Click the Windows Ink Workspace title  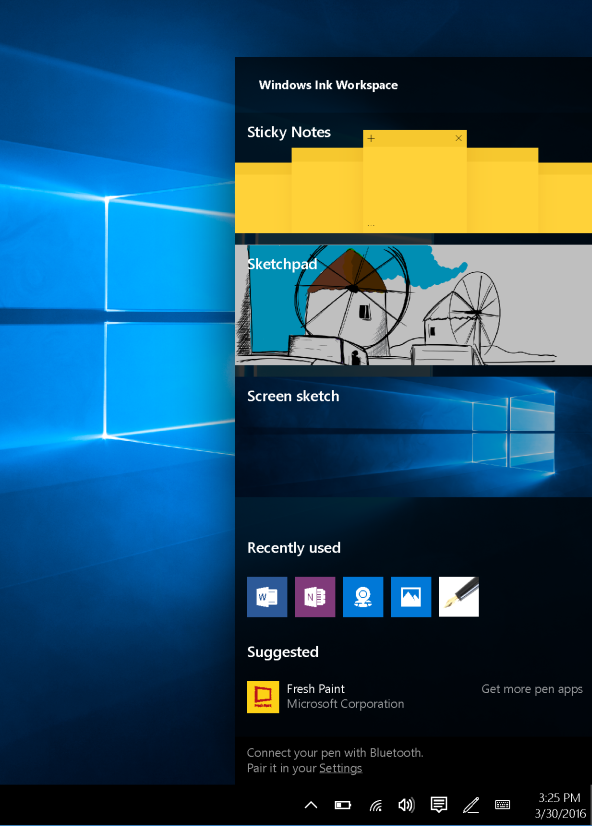[328, 85]
